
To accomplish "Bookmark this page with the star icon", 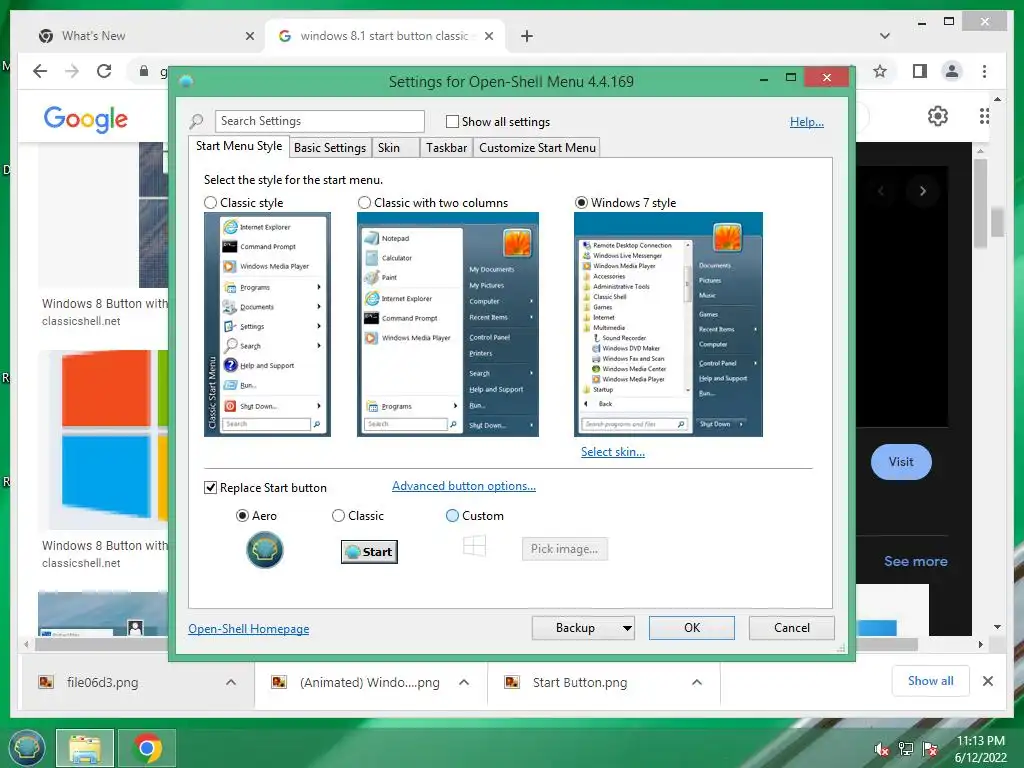I will (x=880, y=71).
